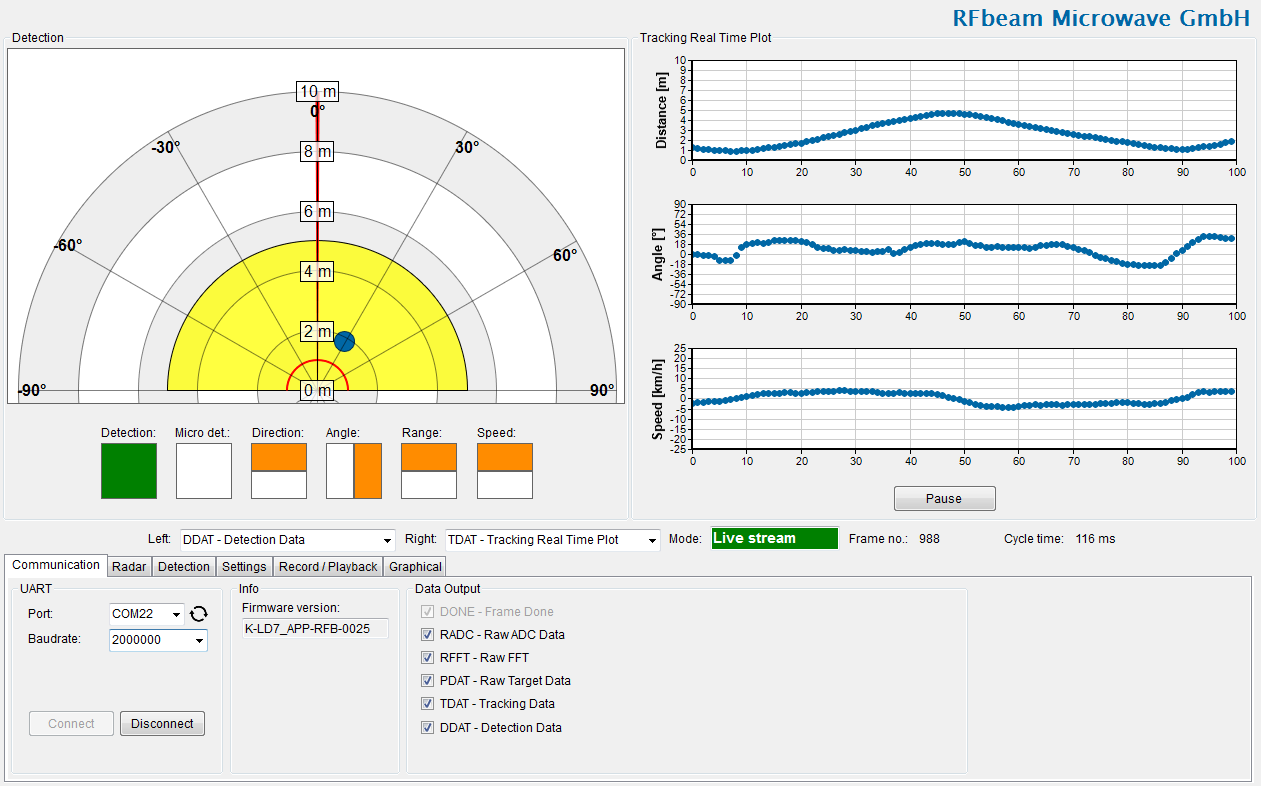This screenshot has height=786, width=1261.
Task: Toggle RFFT - Raw FFT checkbox
Action: [x=428, y=658]
